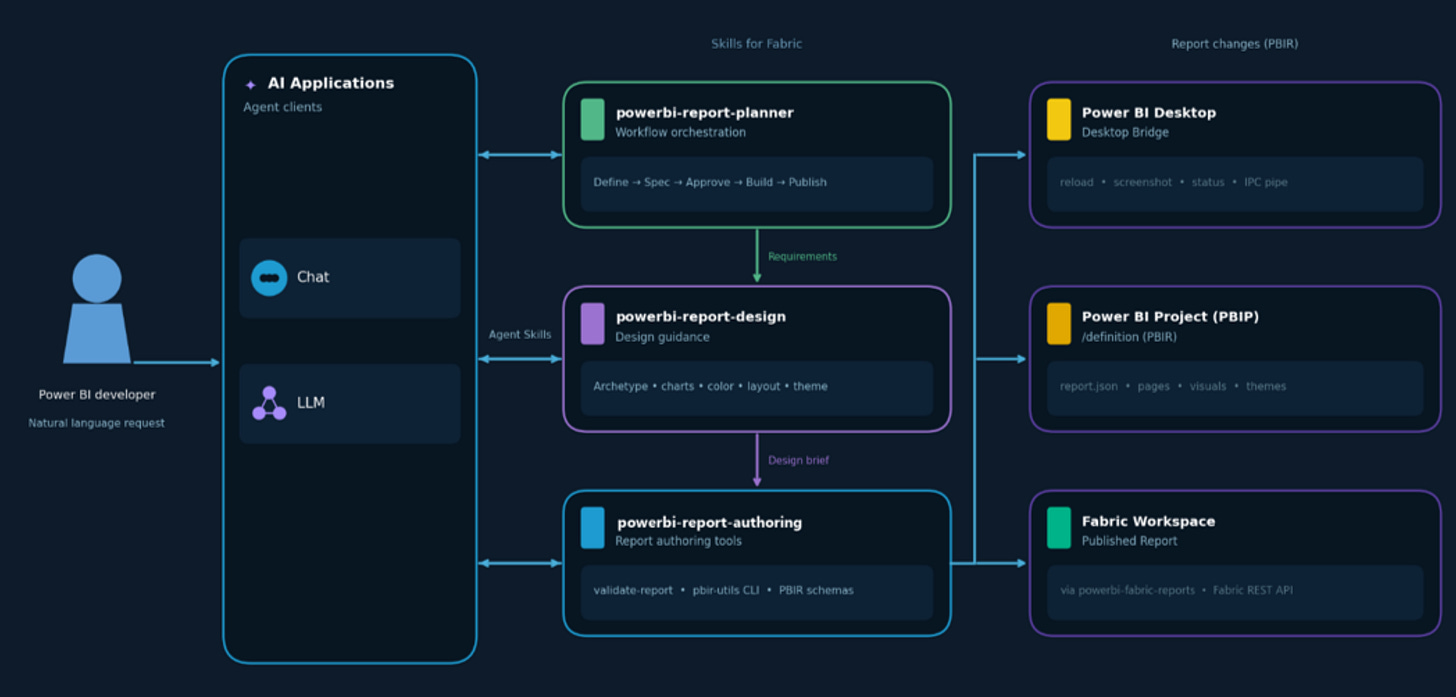Click the Requirements connector label
Image resolution: width=1456 pixels, height=697 pixels.
(802, 257)
